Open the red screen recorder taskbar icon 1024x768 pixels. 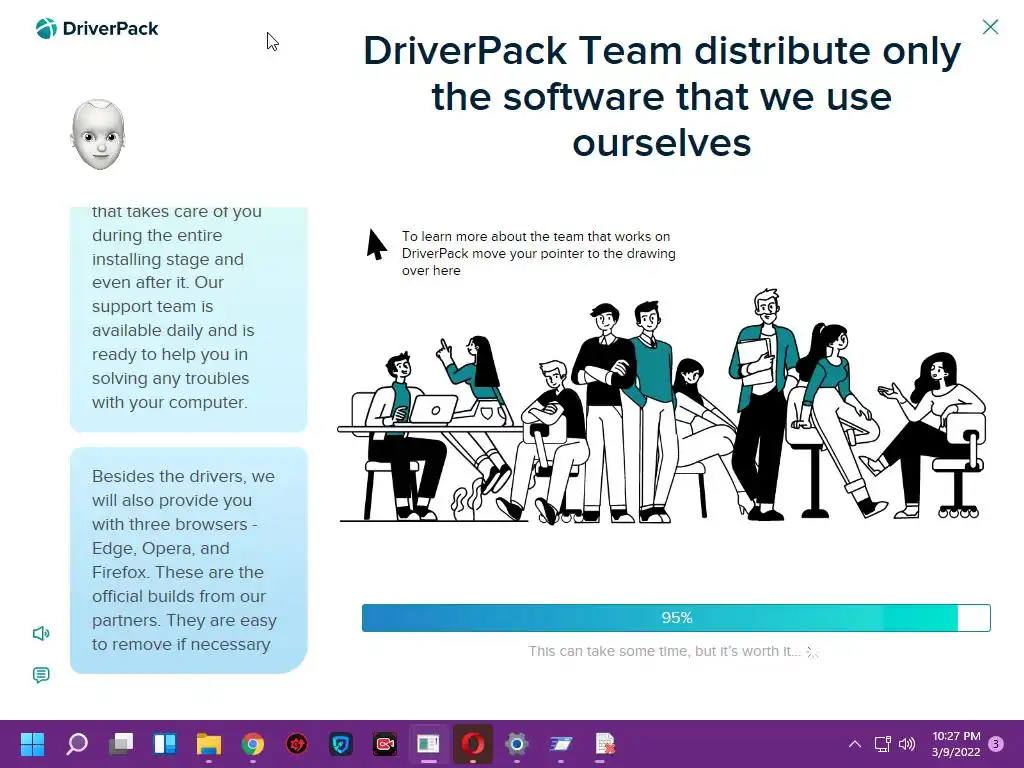pyautogui.click(x=385, y=744)
